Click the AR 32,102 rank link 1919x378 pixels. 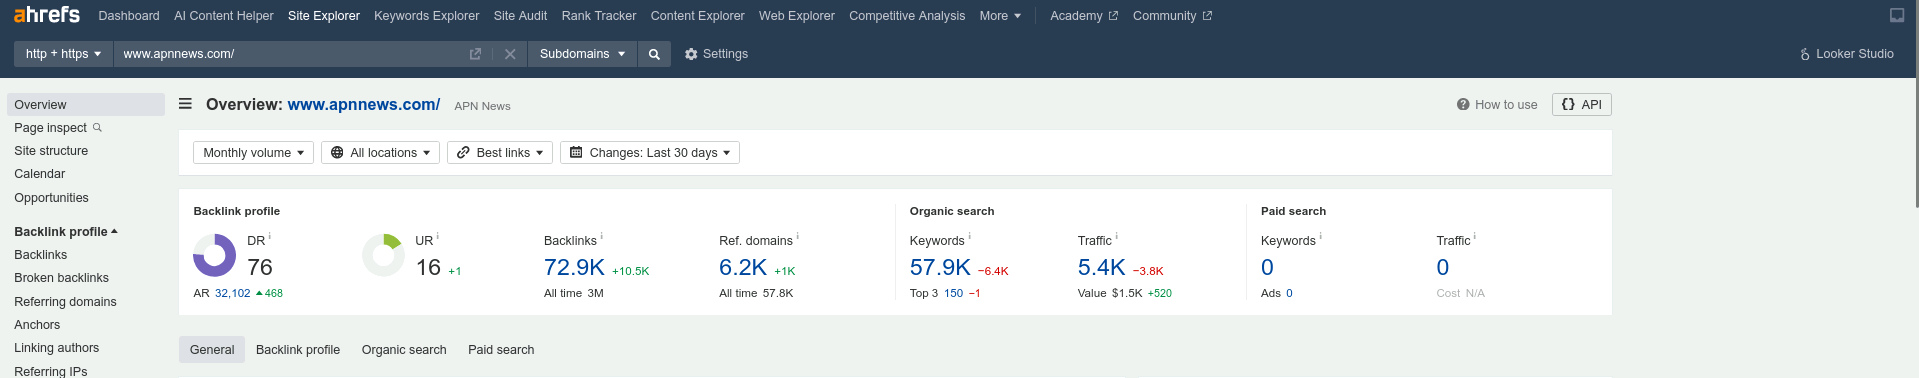tap(233, 294)
